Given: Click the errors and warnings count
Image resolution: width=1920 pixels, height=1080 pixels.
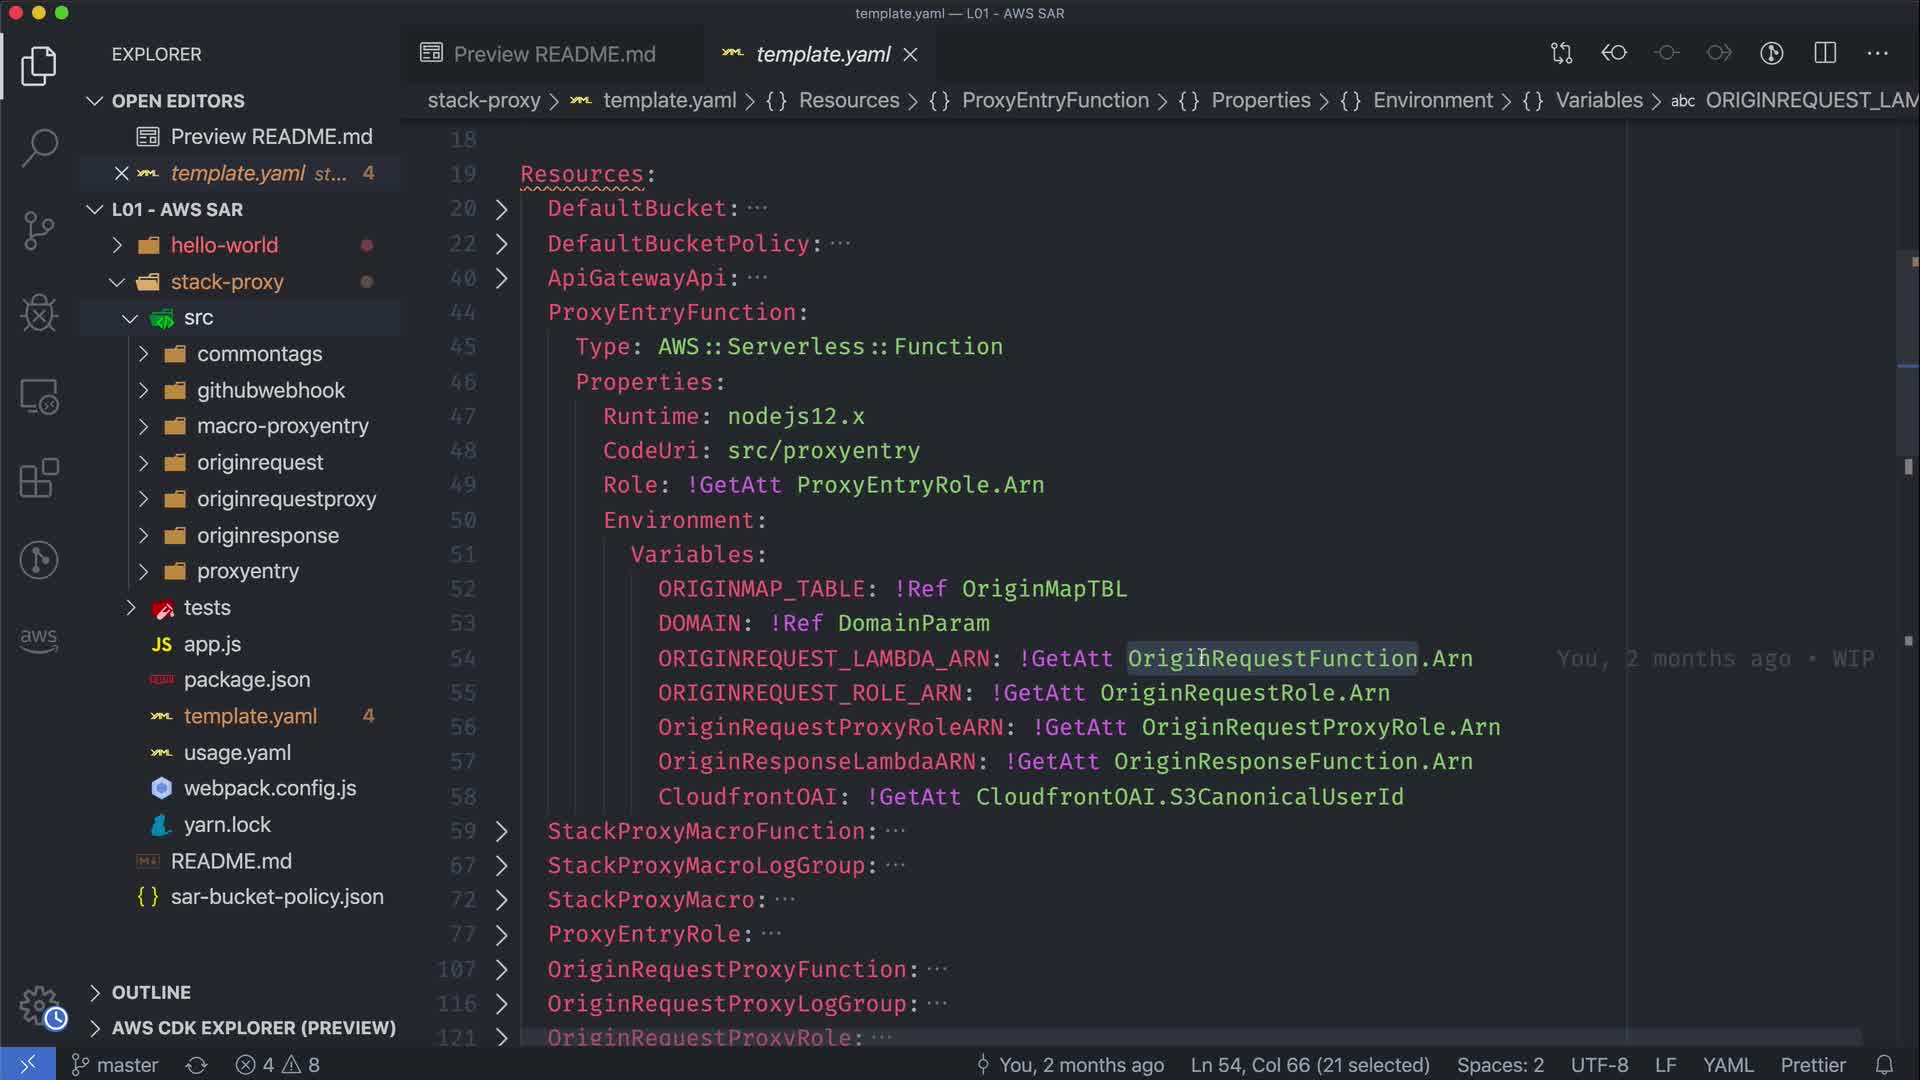Looking at the screenshot, I should (x=278, y=1065).
